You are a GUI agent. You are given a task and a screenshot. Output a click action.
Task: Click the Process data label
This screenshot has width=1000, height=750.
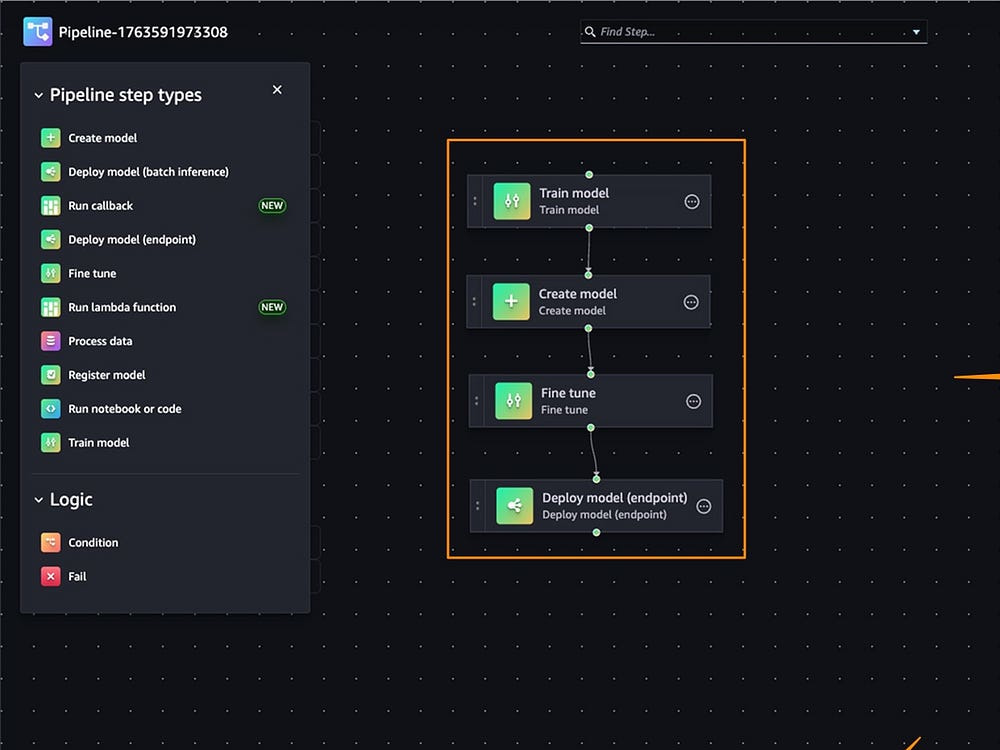(x=100, y=341)
